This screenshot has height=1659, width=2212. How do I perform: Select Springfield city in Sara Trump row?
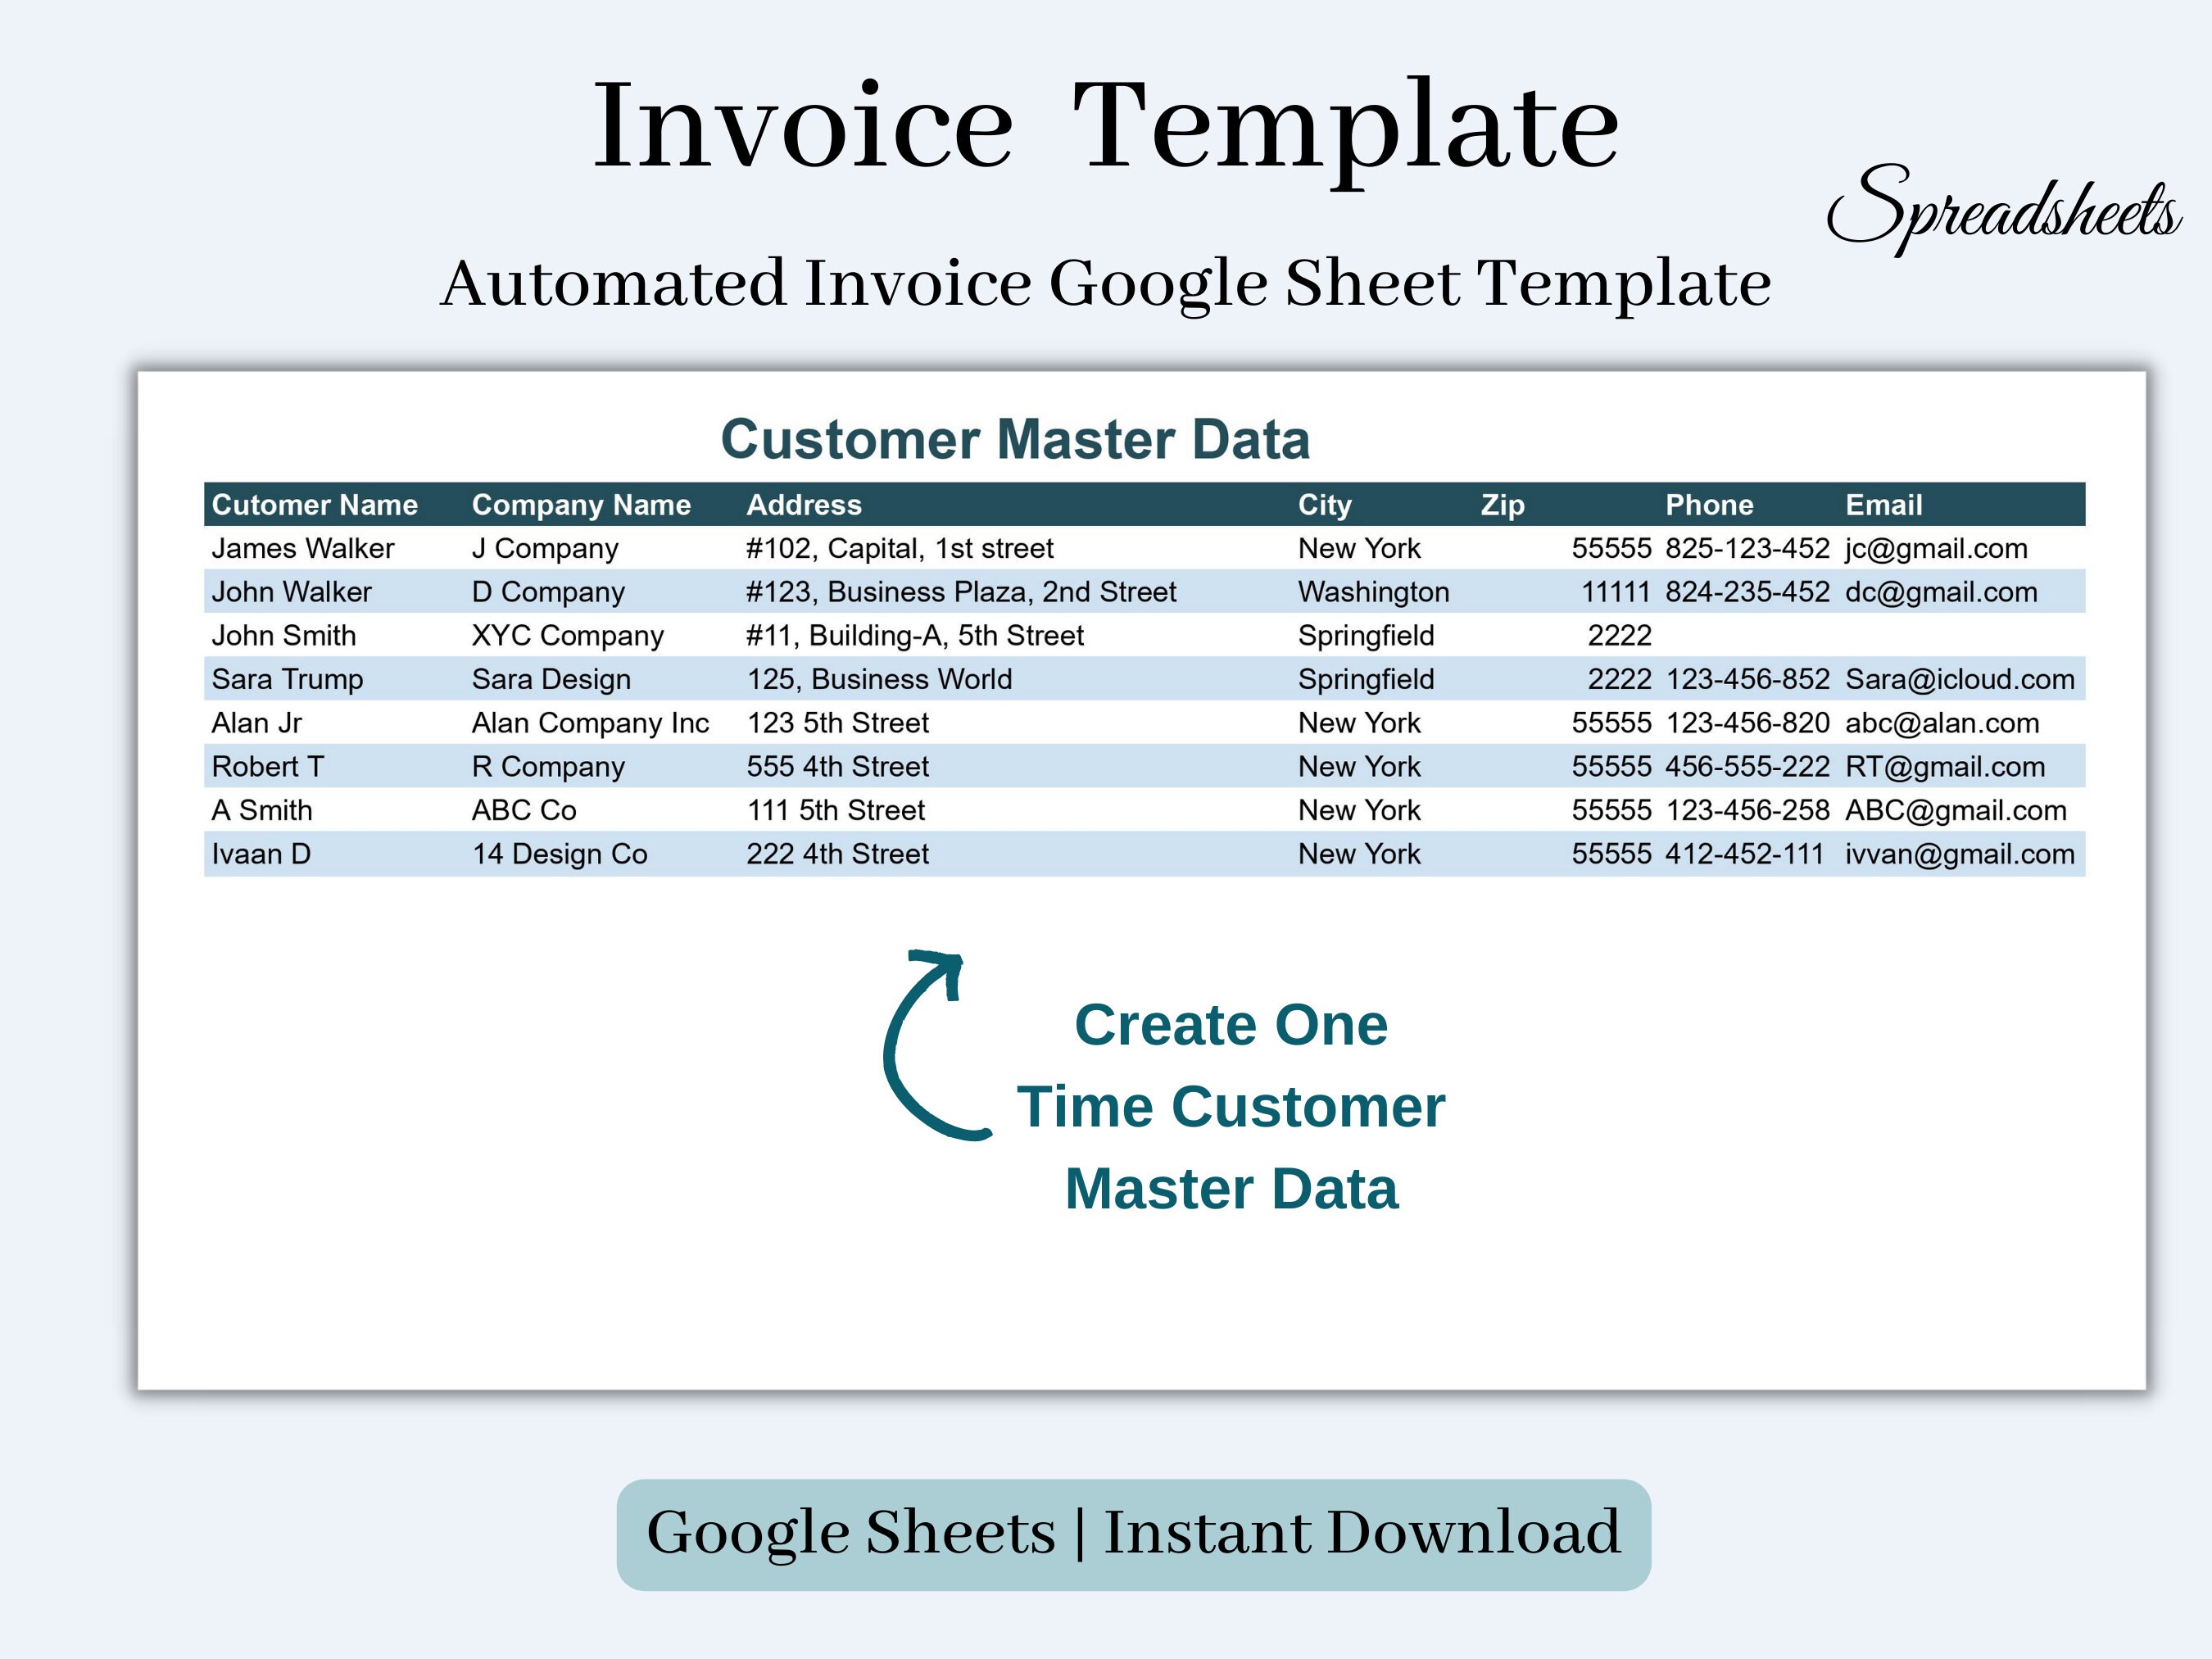pos(1366,679)
